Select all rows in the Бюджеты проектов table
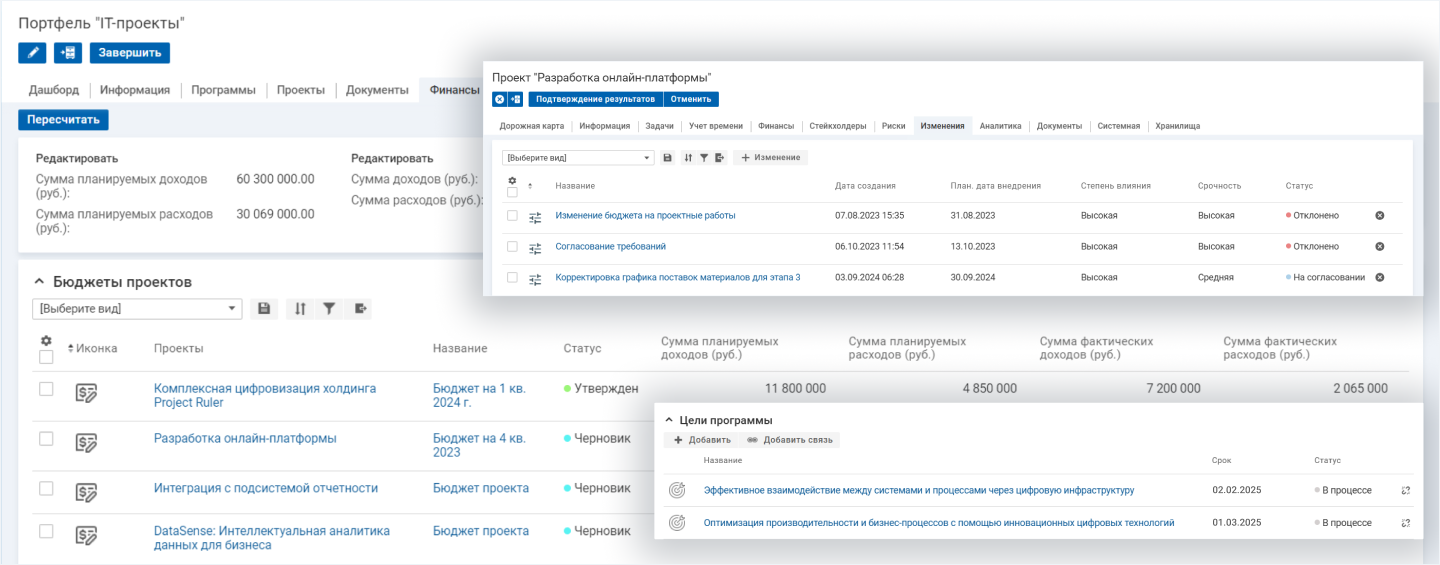 [46, 357]
